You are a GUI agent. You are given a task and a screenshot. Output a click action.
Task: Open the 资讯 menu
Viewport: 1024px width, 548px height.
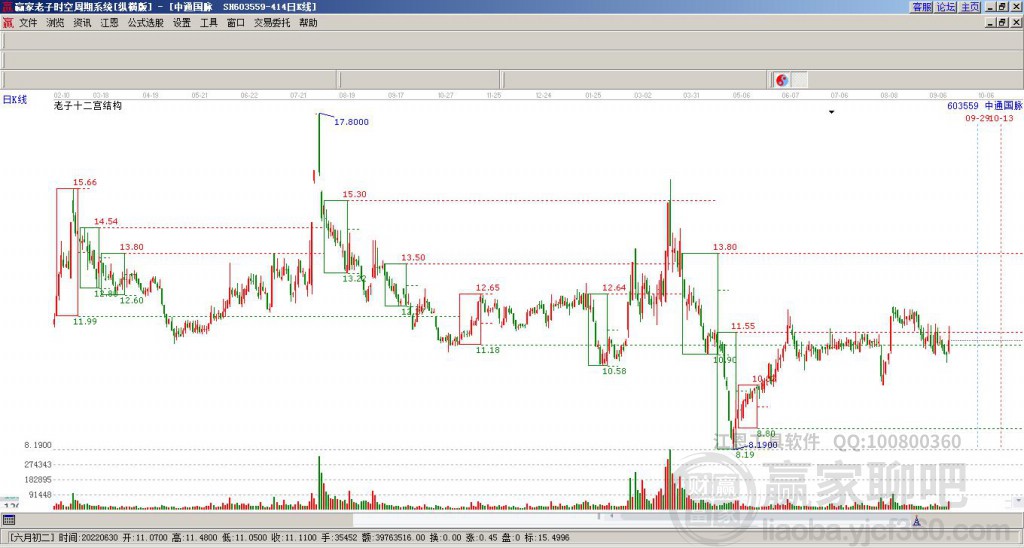click(82, 23)
